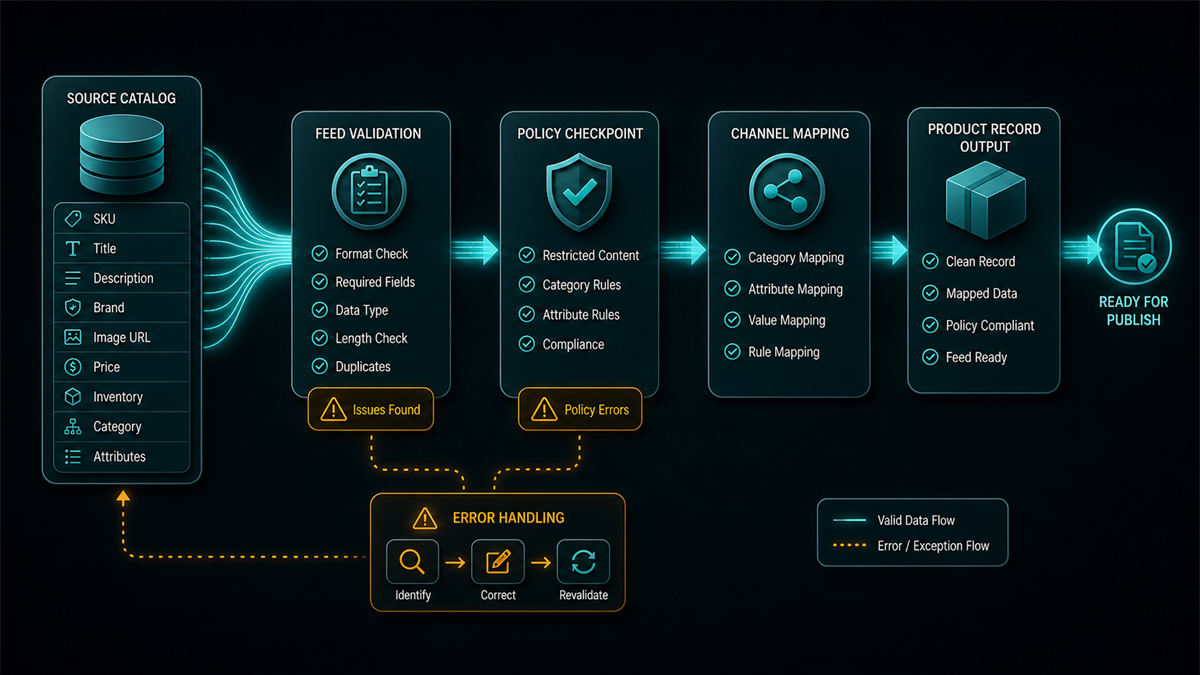The image size is (1200, 675).
Task: Click the Brand shield icon
Action: [73, 308]
